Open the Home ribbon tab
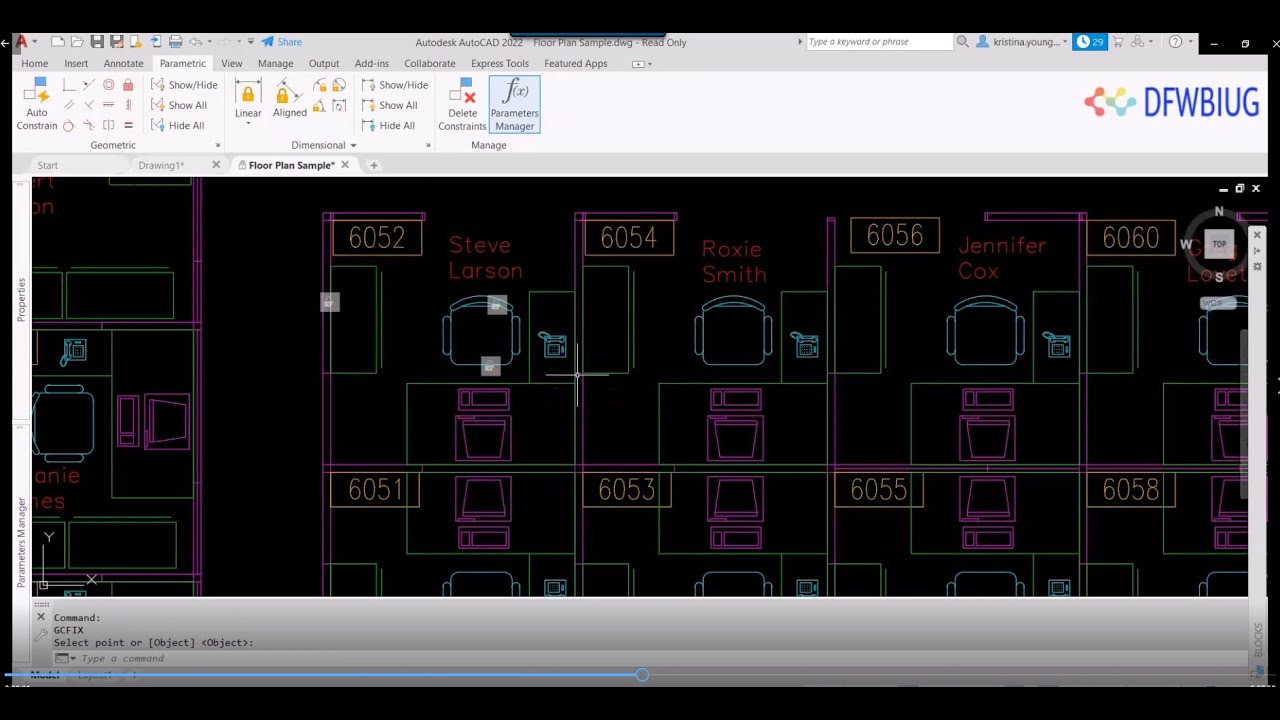 click(34, 63)
